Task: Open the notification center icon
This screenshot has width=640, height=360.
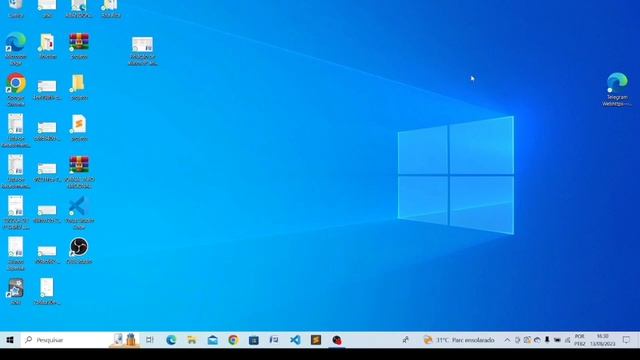Action: pyautogui.click(x=626, y=340)
